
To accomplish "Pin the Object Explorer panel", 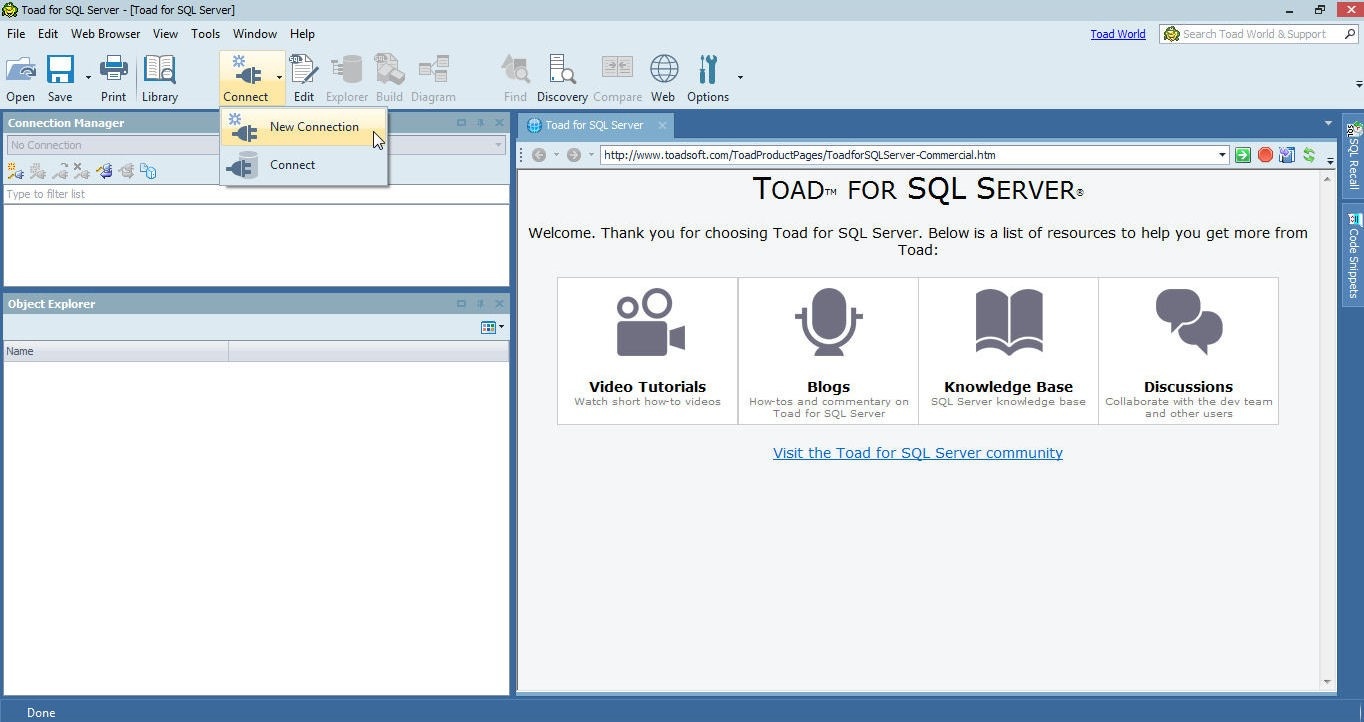I will click(480, 304).
